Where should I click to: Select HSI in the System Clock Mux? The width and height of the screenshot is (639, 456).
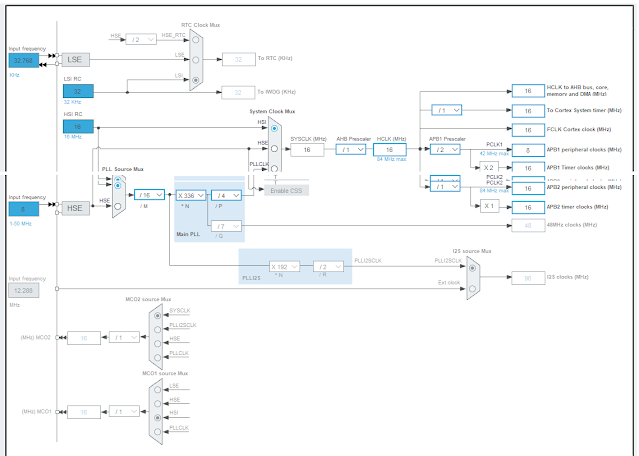(x=274, y=128)
